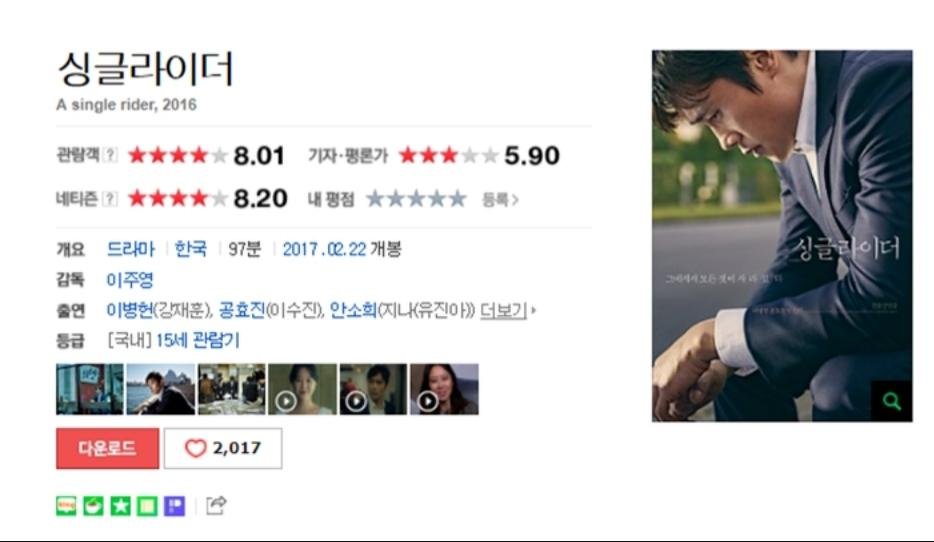934x542 pixels.
Task: Open 등록 to register my rating
Action: click(x=500, y=200)
